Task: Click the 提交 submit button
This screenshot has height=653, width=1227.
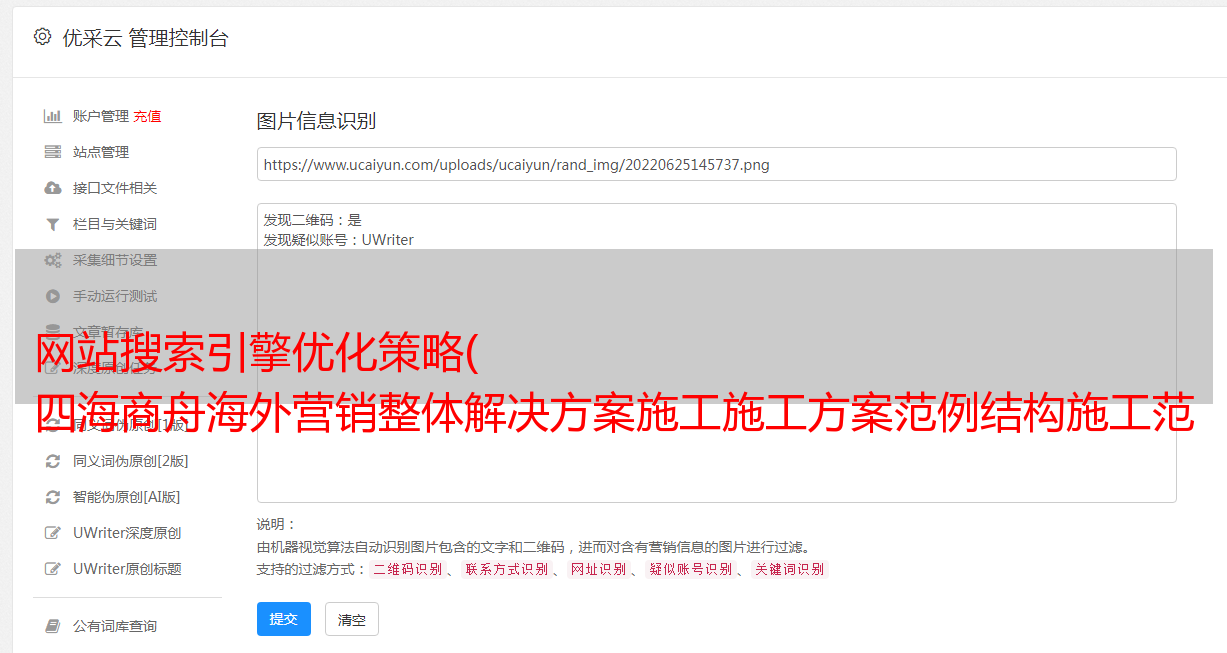Action: [284, 619]
